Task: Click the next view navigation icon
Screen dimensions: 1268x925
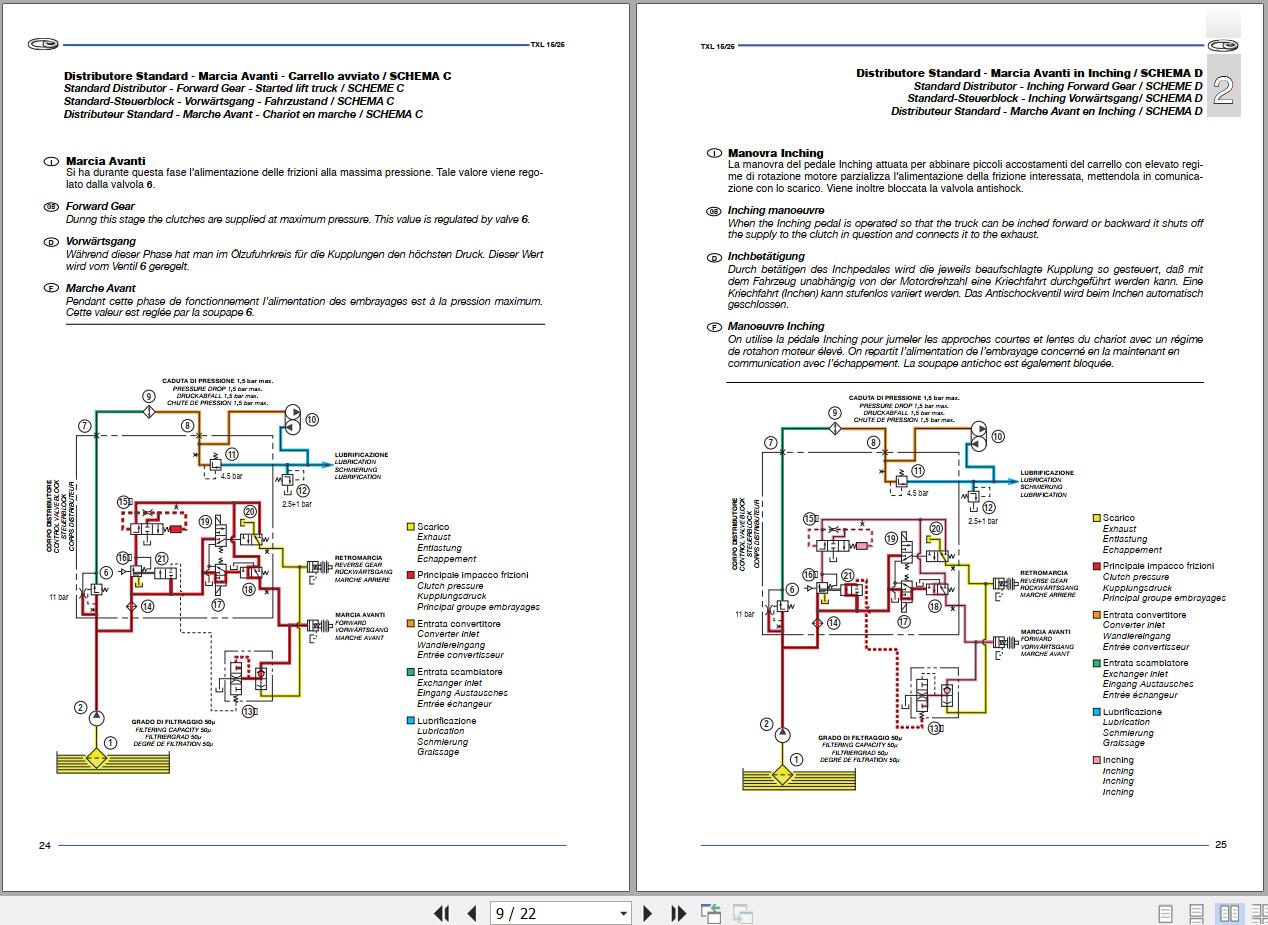Action: click(742, 913)
